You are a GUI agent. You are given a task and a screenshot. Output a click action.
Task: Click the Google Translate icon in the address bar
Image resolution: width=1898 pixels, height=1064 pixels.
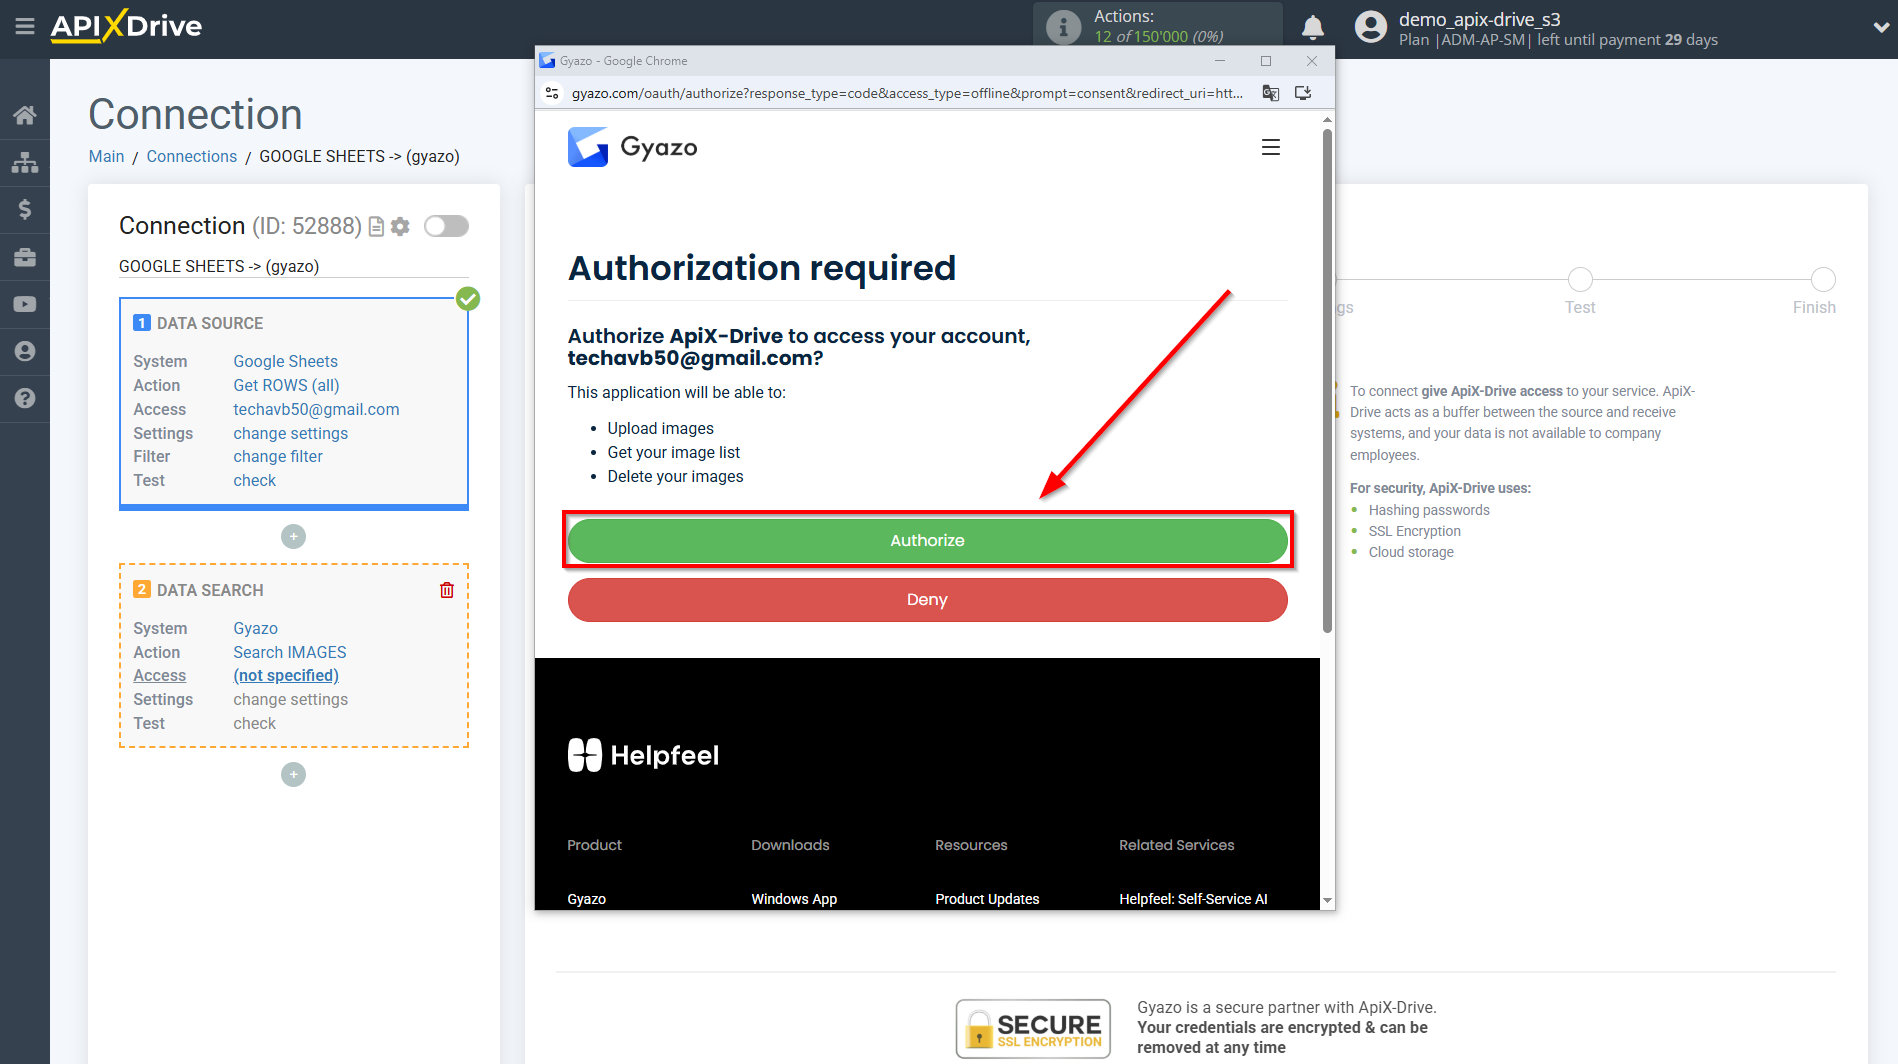[1270, 92]
